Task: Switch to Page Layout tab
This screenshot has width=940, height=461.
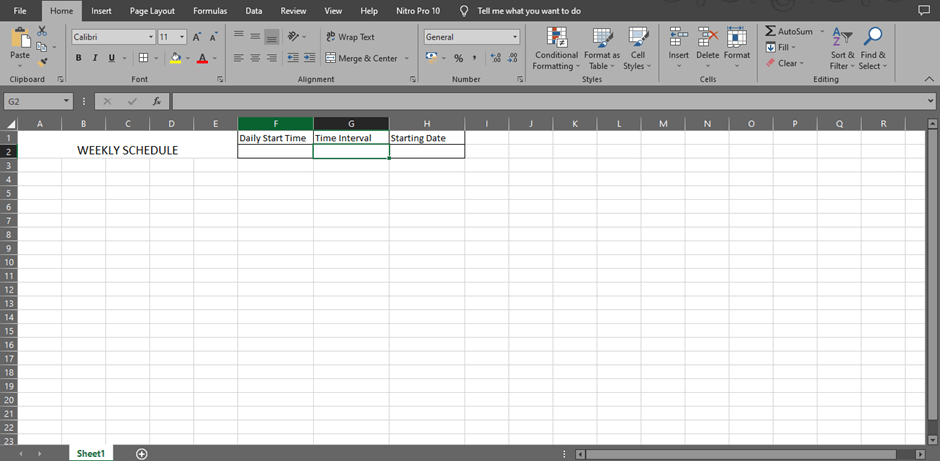Action: point(152,11)
